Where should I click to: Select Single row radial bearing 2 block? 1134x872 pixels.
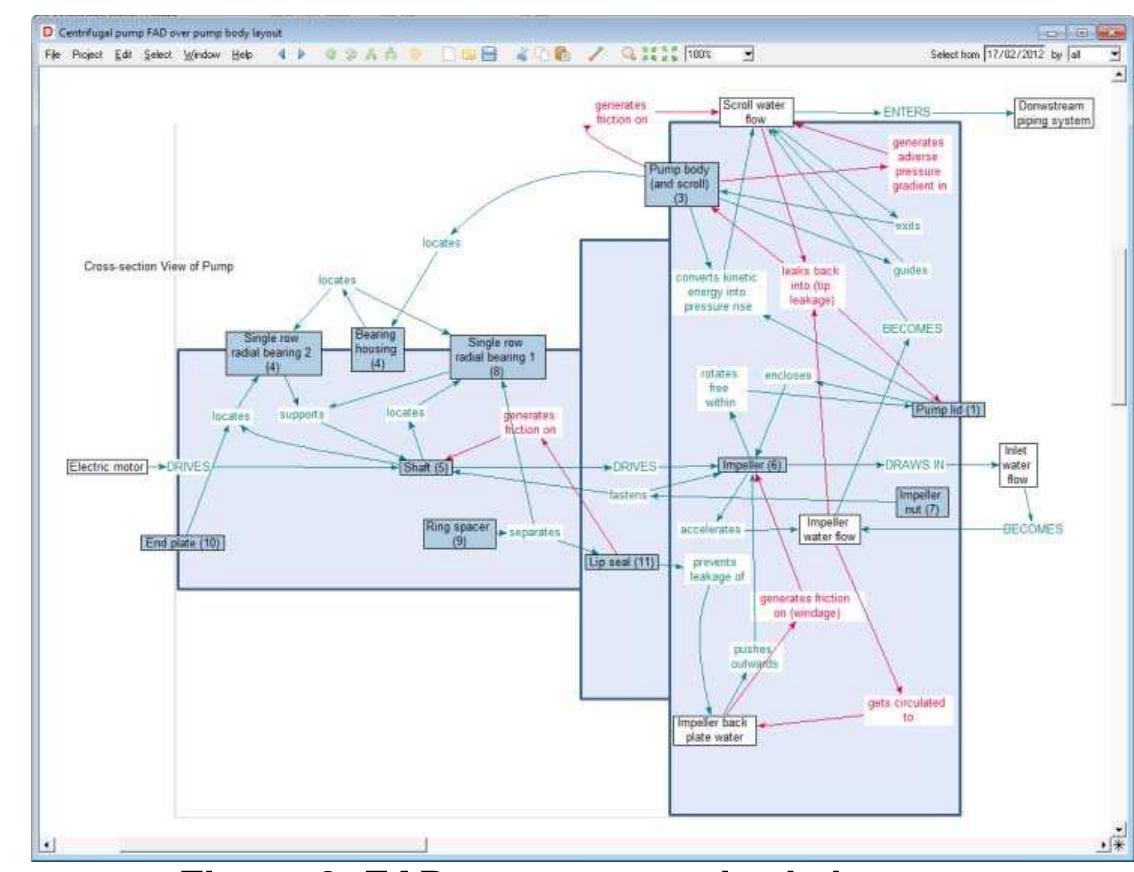pos(273,353)
